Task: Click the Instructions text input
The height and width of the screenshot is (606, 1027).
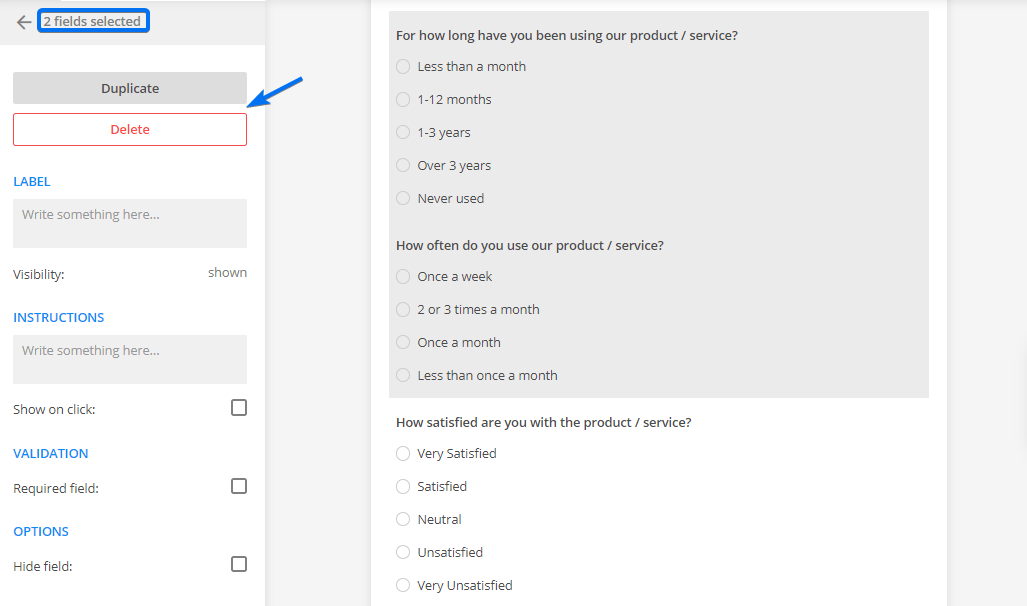Action: 130,359
